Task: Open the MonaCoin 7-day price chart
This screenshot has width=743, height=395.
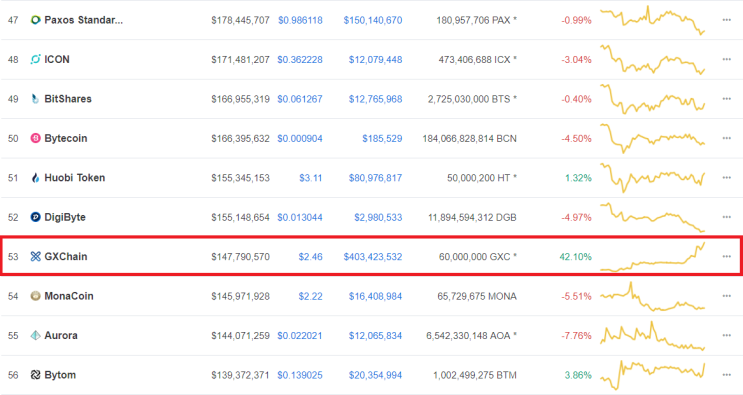Action: [652, 296]
